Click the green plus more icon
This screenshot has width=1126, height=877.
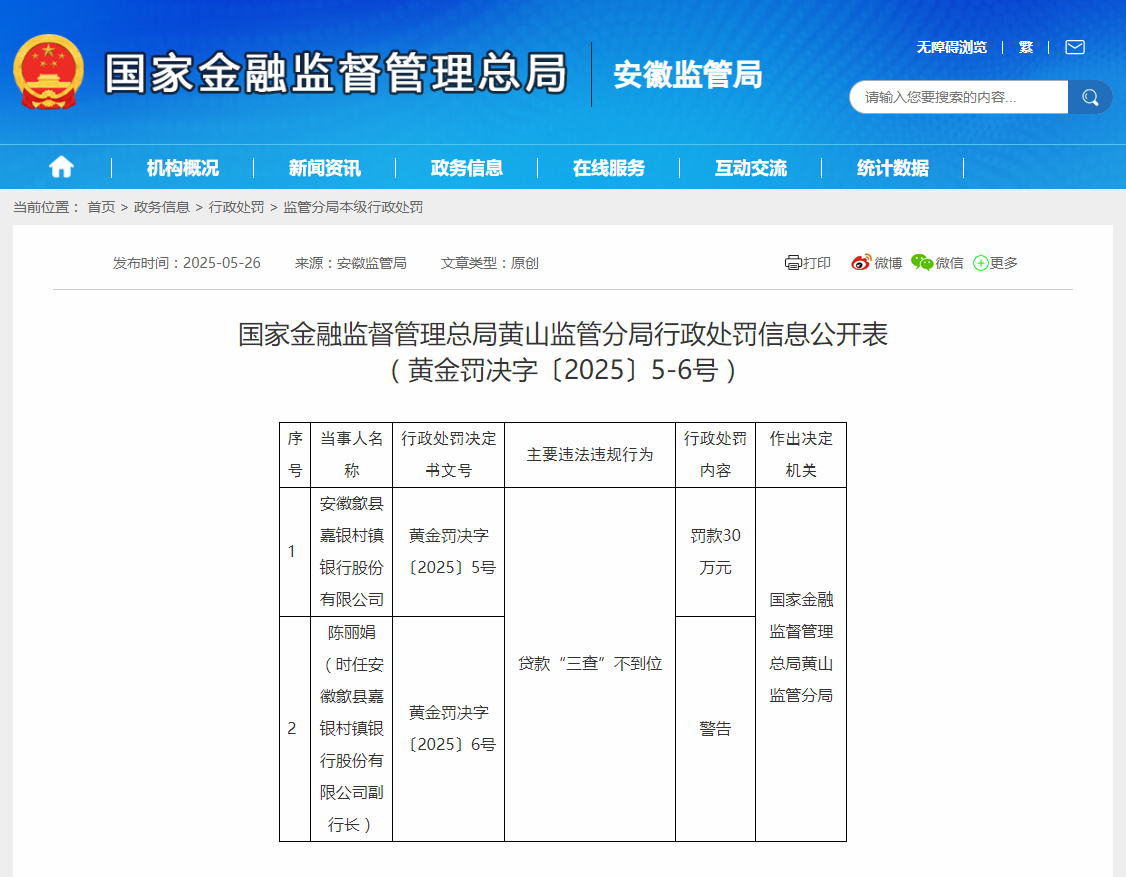point(980,264)
